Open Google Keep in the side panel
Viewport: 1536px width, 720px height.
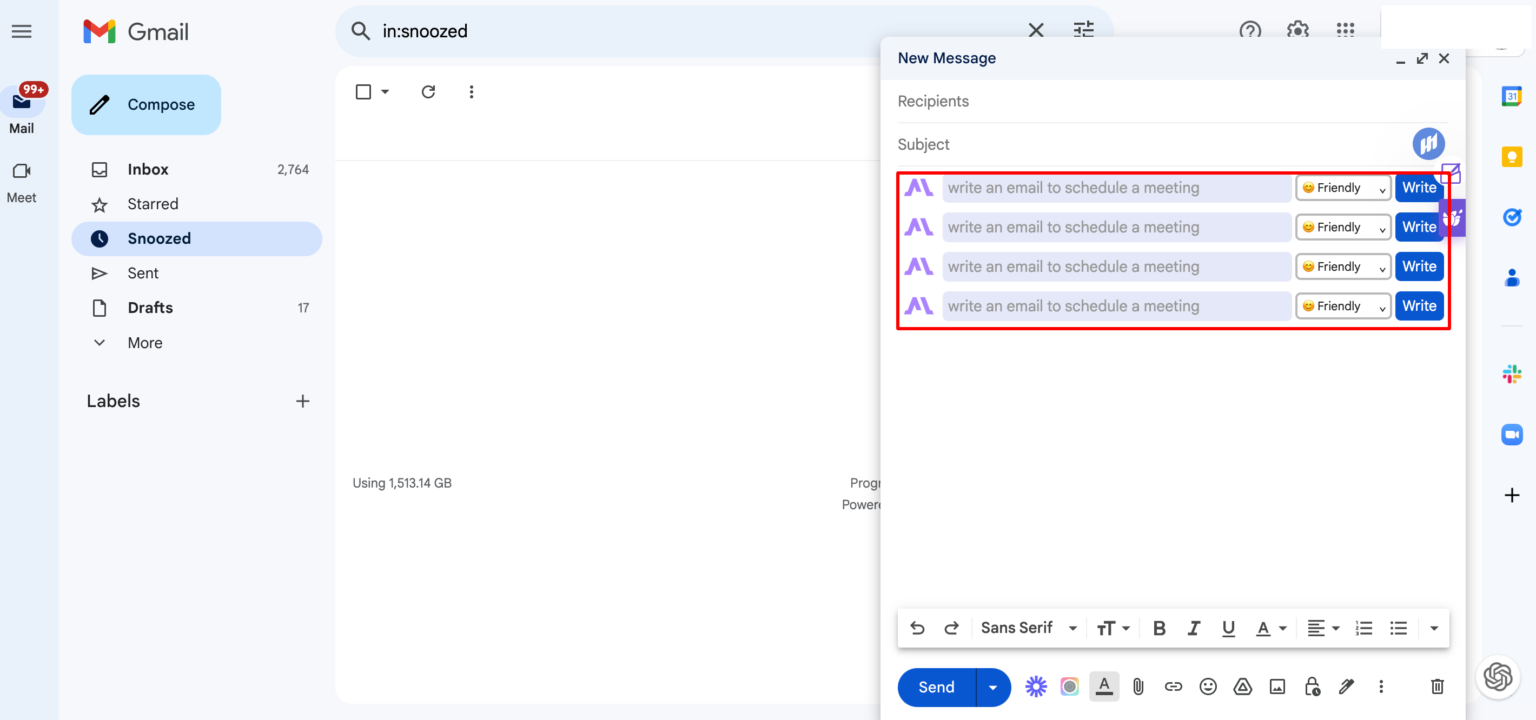pyautogui.click(x=1512, y=157)
